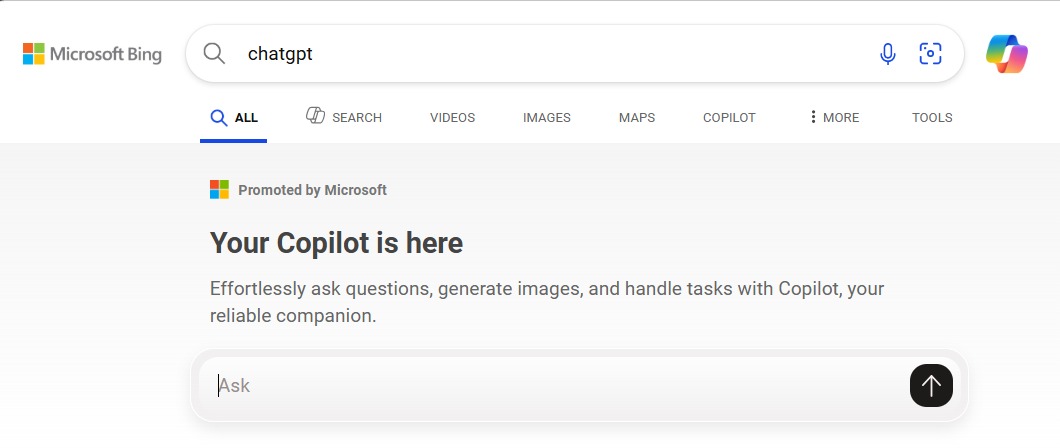Screen dimensions: 1060x448
Task: Open the IMAGES tab
Action: (x=546, y=118)
